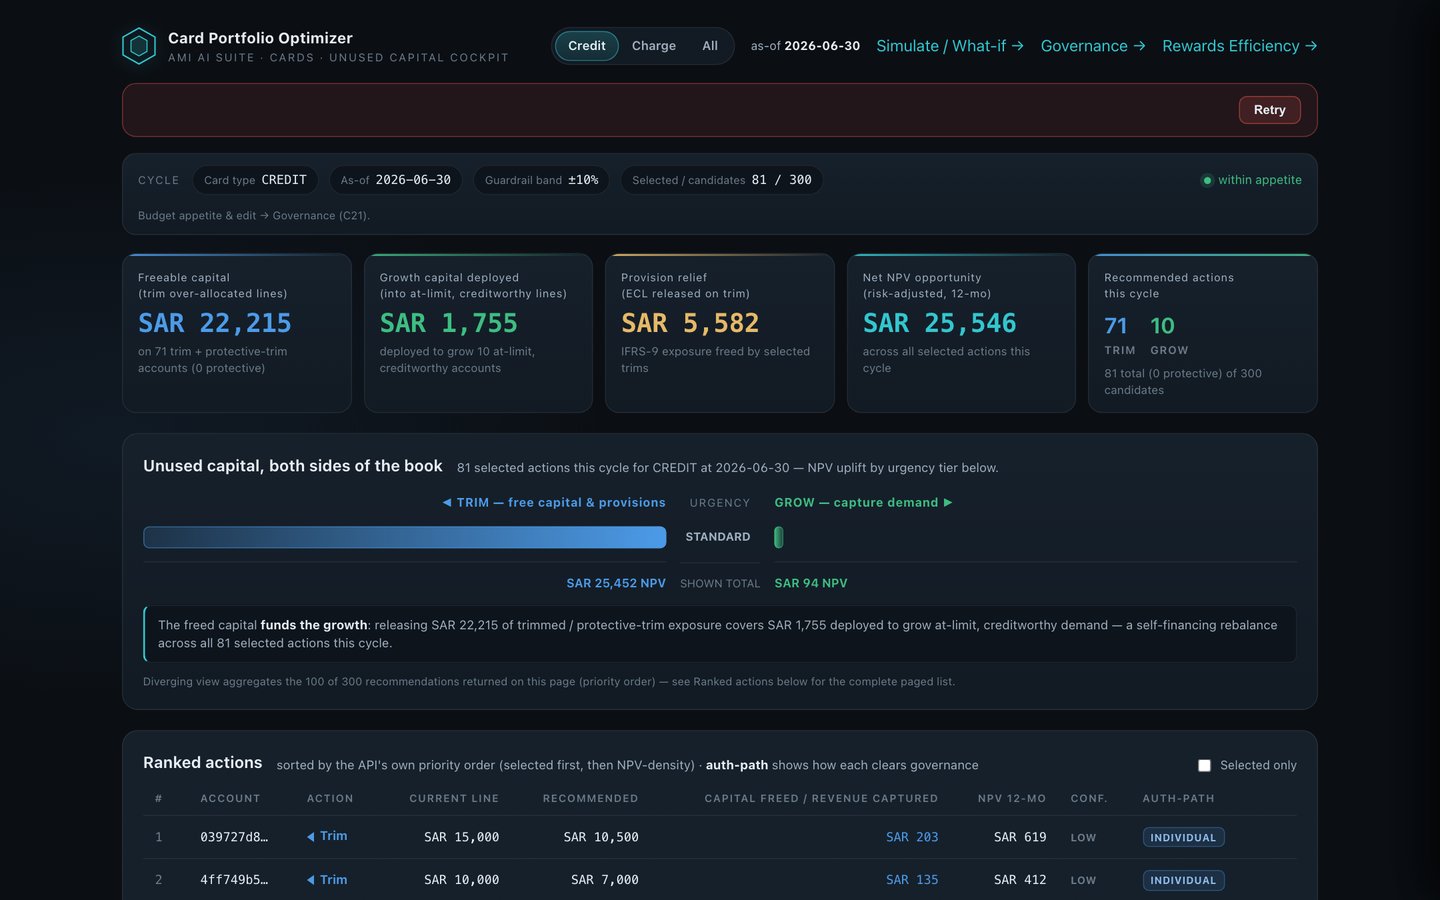Click the Guardrail band ±10% chip
The width and height of the screenshot is (1440, 900).
541,180
